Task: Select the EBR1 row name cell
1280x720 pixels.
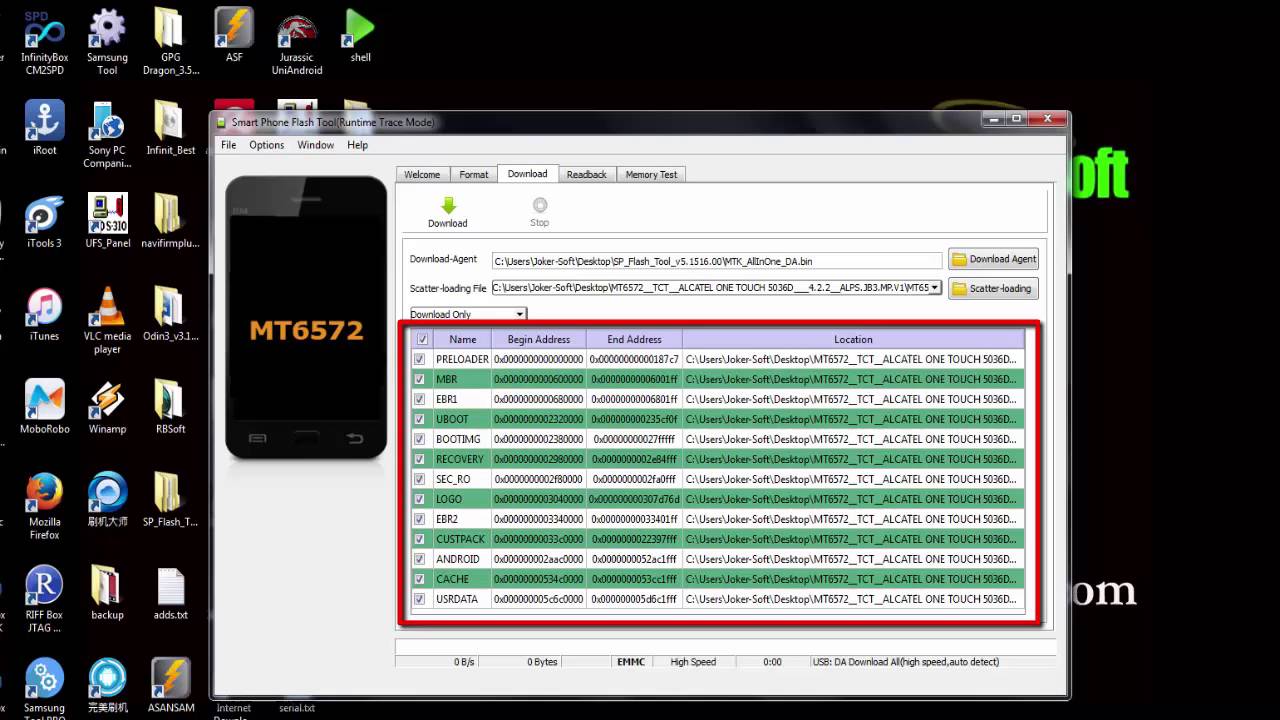Action: (x=461, y=399)
